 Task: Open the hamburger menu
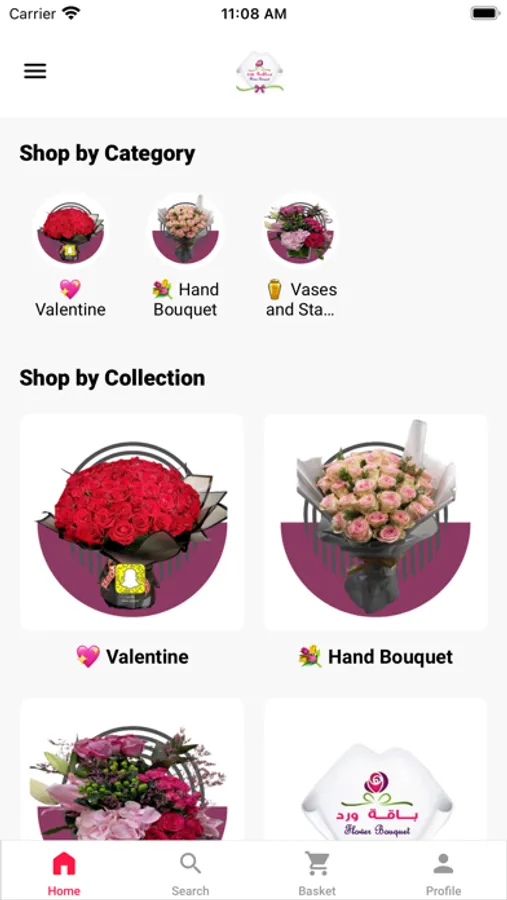[x=35, y=71]
